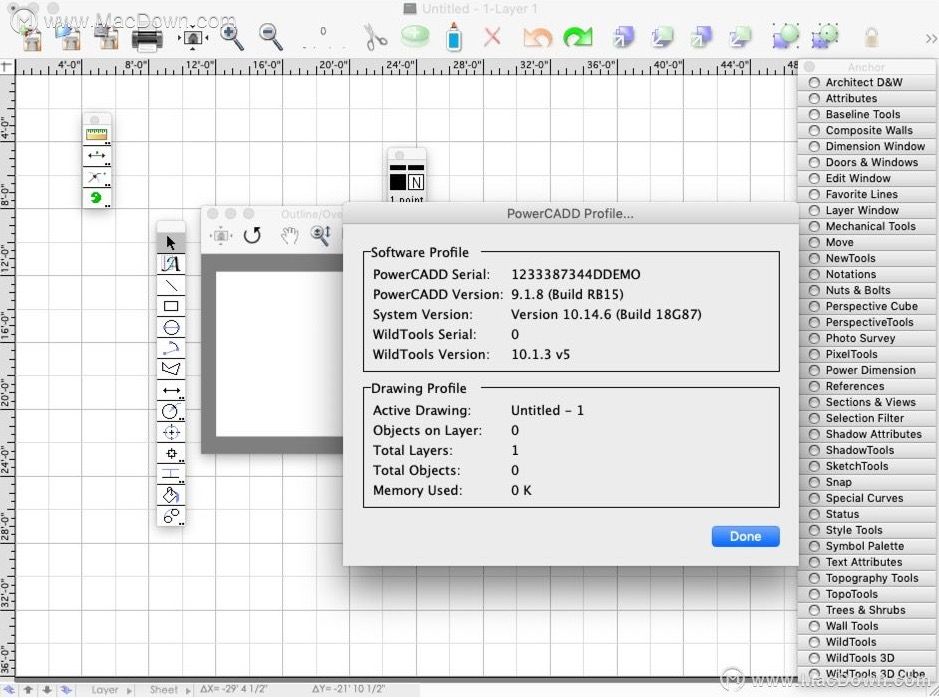Click the orange Undo arrow icon
Viewport: 939px width, 698px height.
[x=537, y=37]
